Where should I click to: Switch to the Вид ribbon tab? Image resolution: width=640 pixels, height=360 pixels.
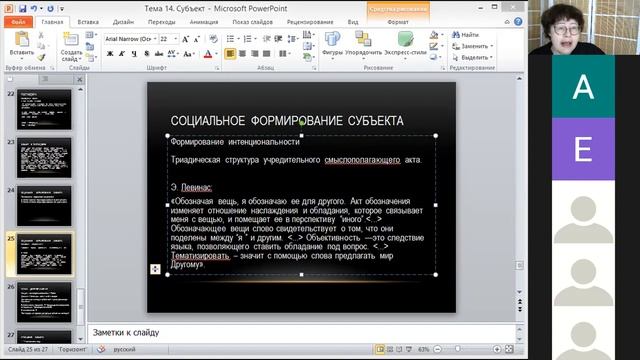click(x=353, y=22)
